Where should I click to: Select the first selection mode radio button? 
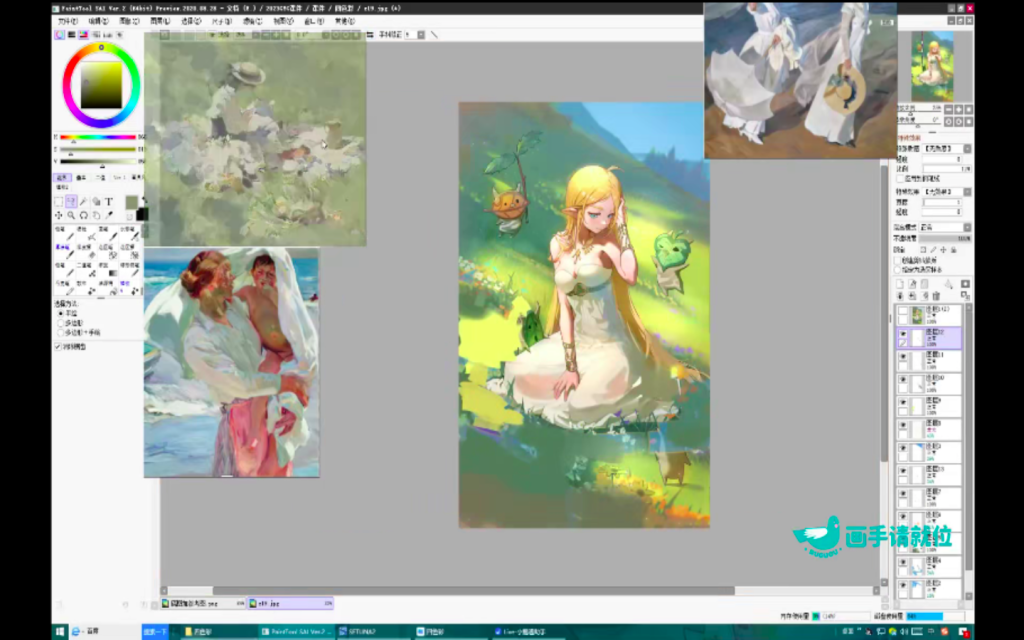[58, 312]
